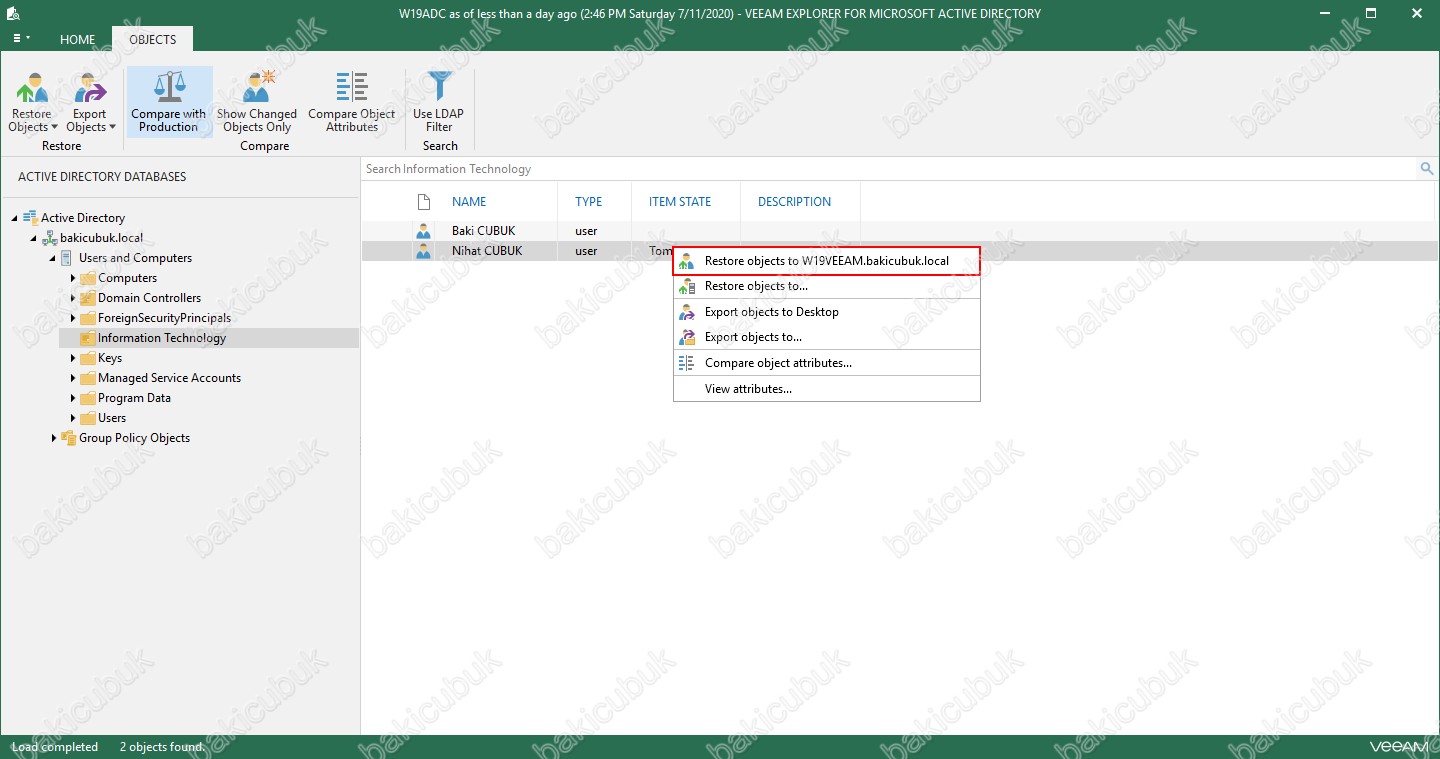
Task: Sort by the TYPE column header
Action: 589,202
